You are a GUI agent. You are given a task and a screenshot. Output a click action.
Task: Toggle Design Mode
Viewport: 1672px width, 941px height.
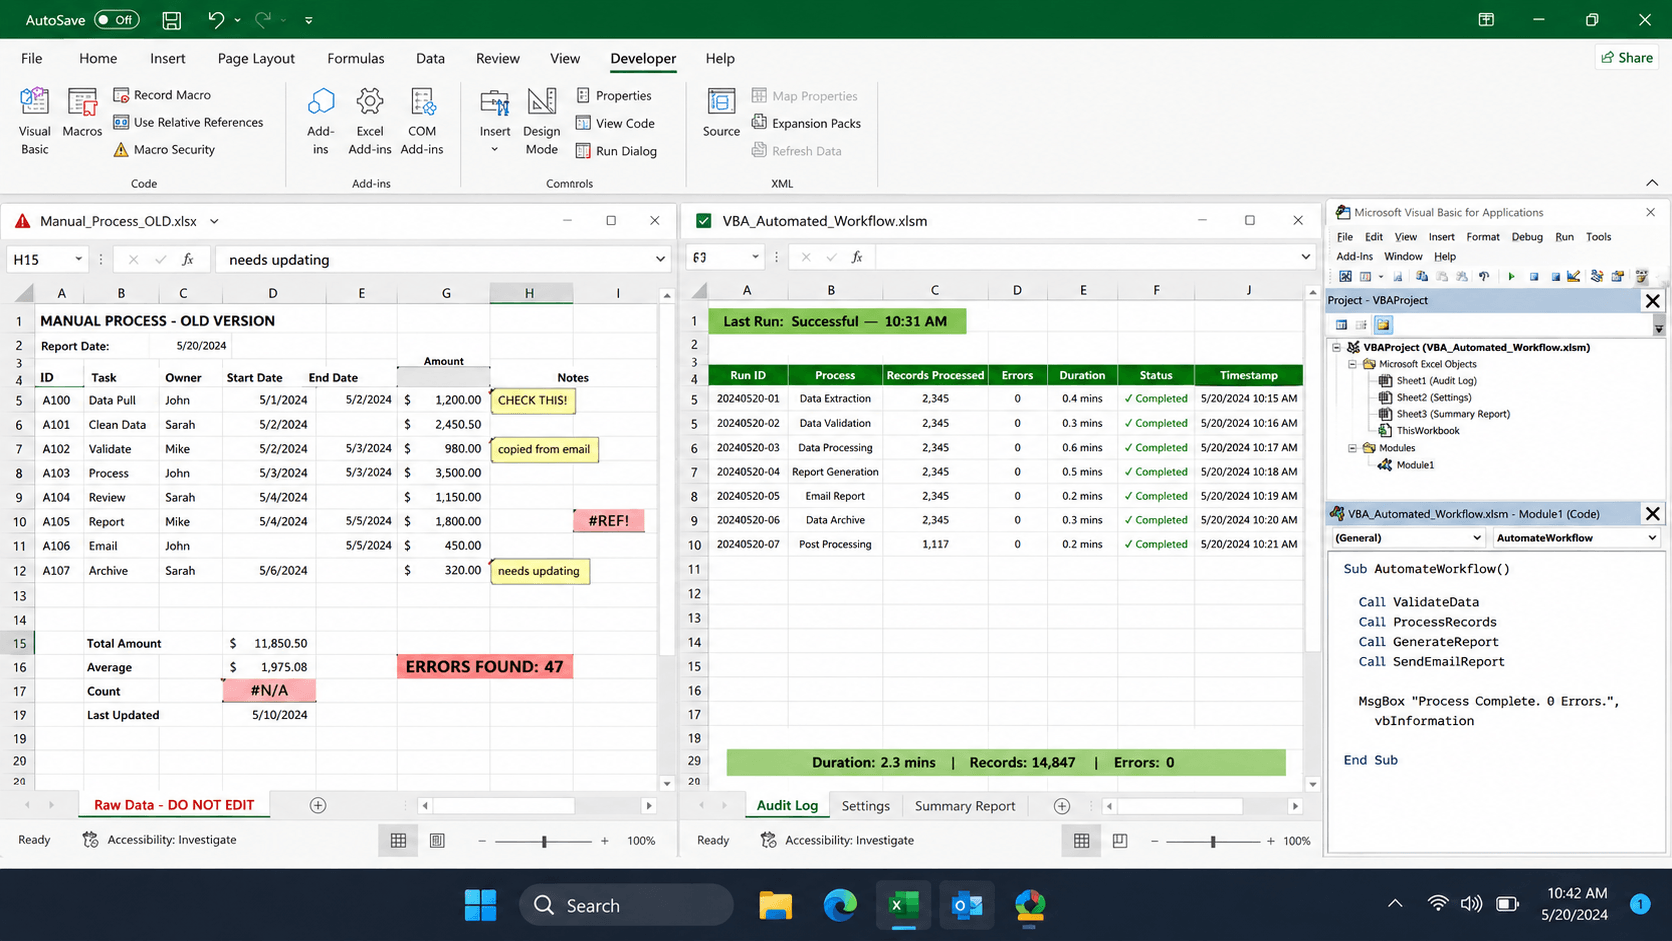pyautogui.click(x=541, y=121)
